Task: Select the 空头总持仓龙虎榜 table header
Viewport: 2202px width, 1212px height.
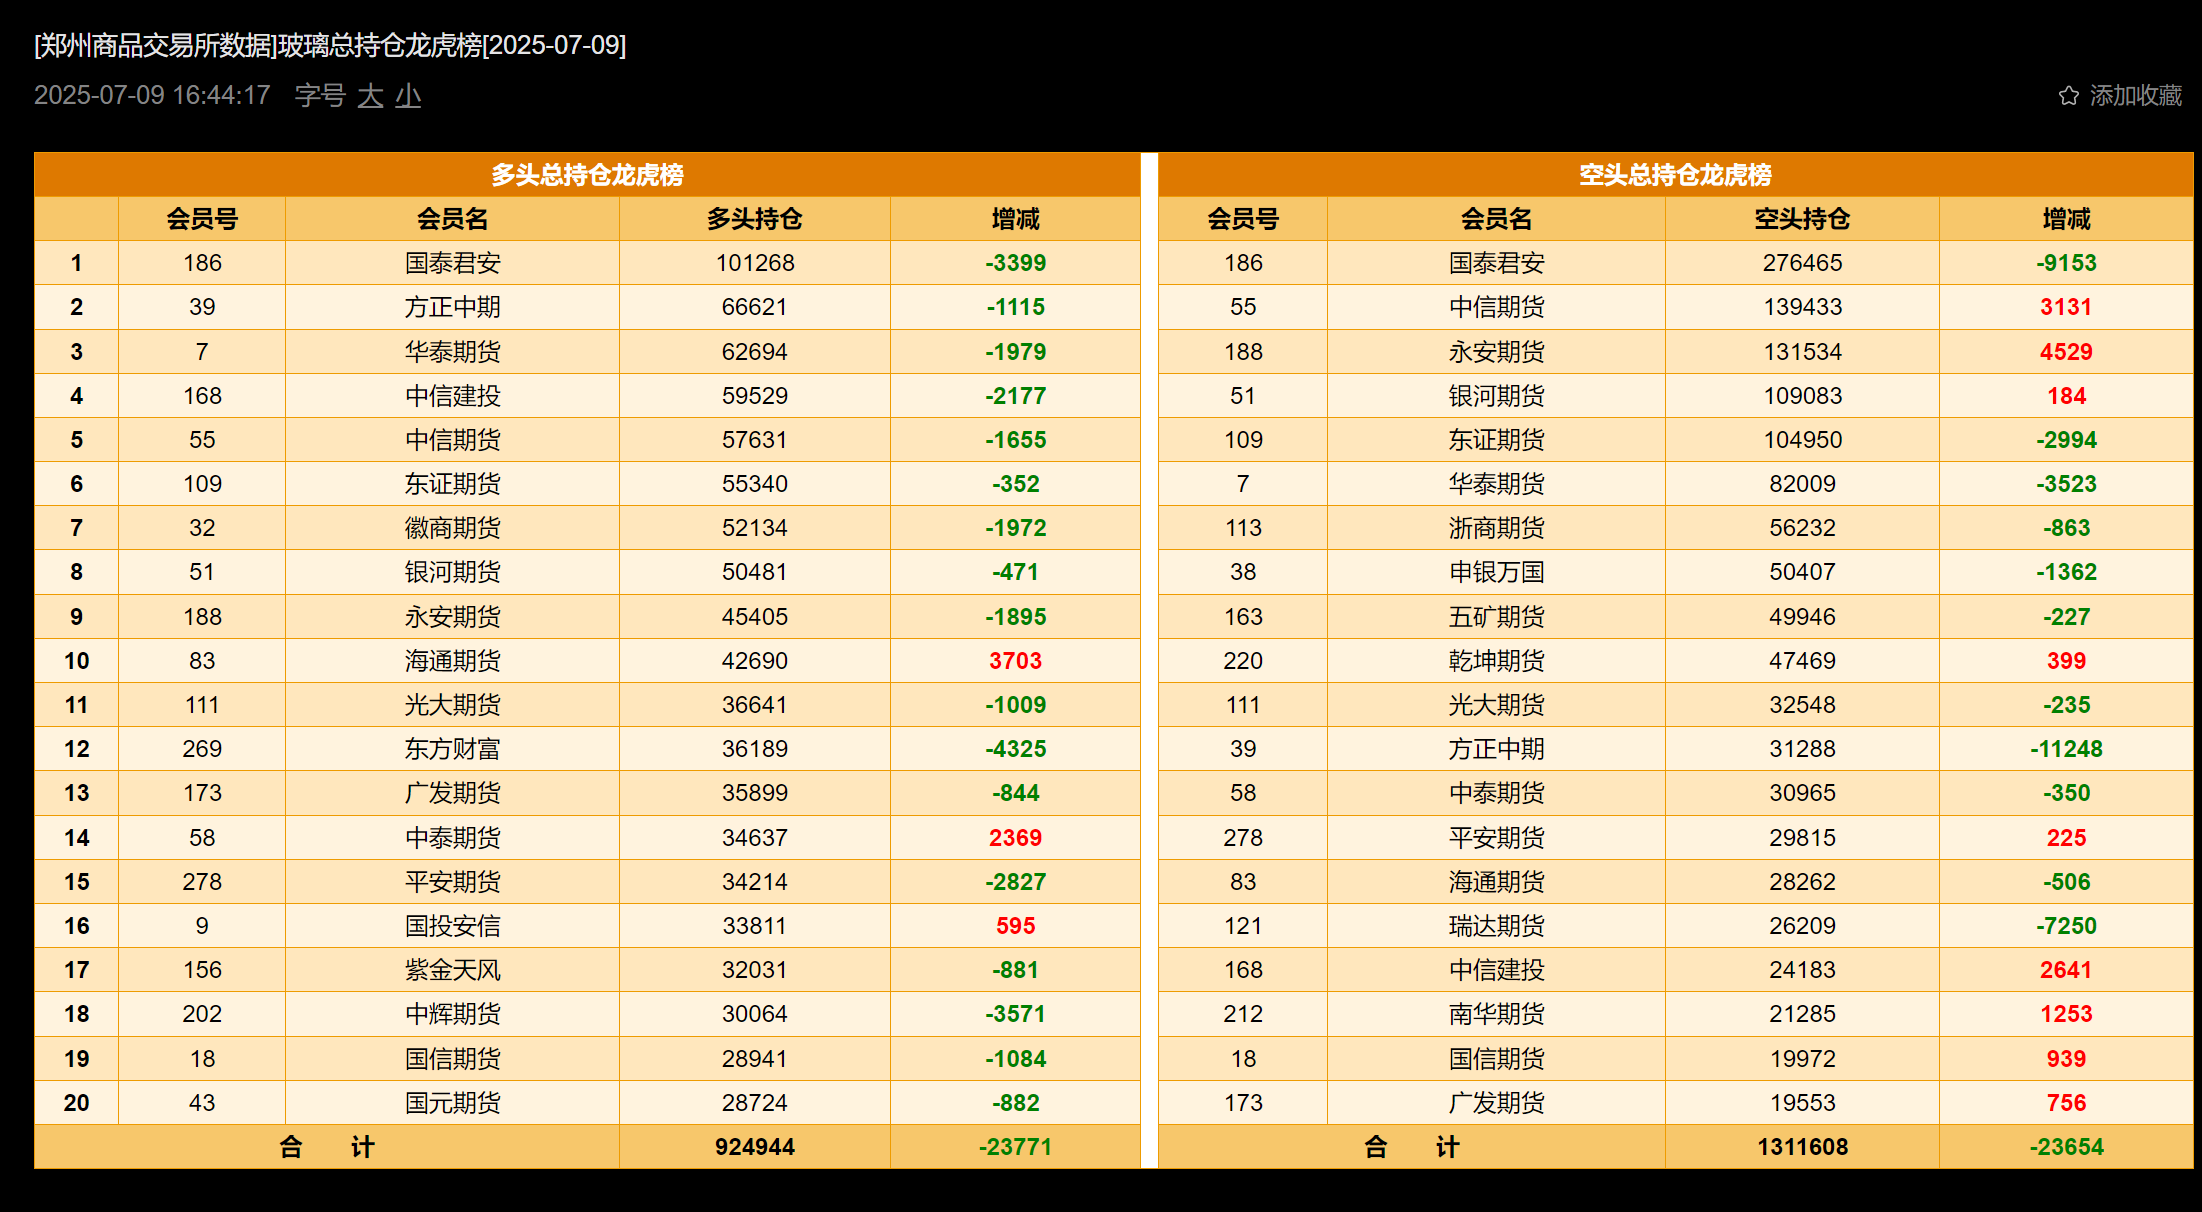Action: click(x=1675, y=175)
